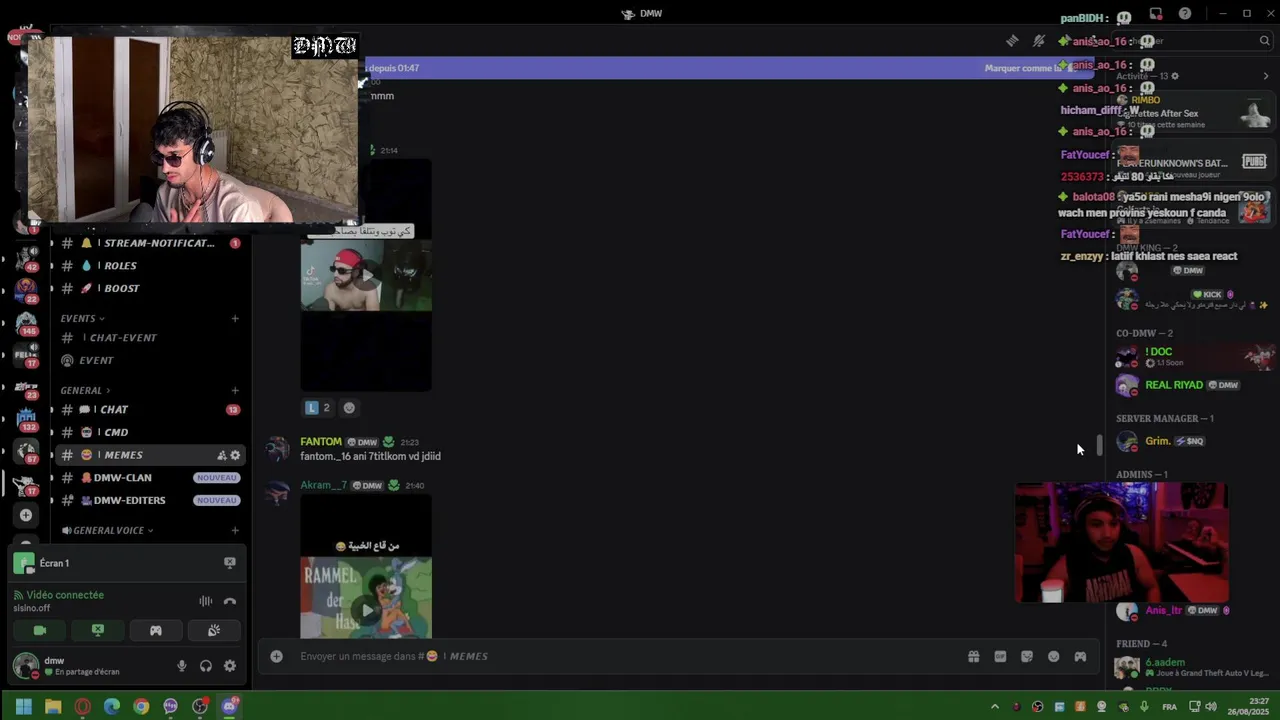Image resolution: width=1280 pixels, height=720 pixels.
Task: Open the inbox icon in the title bar
Action: (x=1156, y=14)
